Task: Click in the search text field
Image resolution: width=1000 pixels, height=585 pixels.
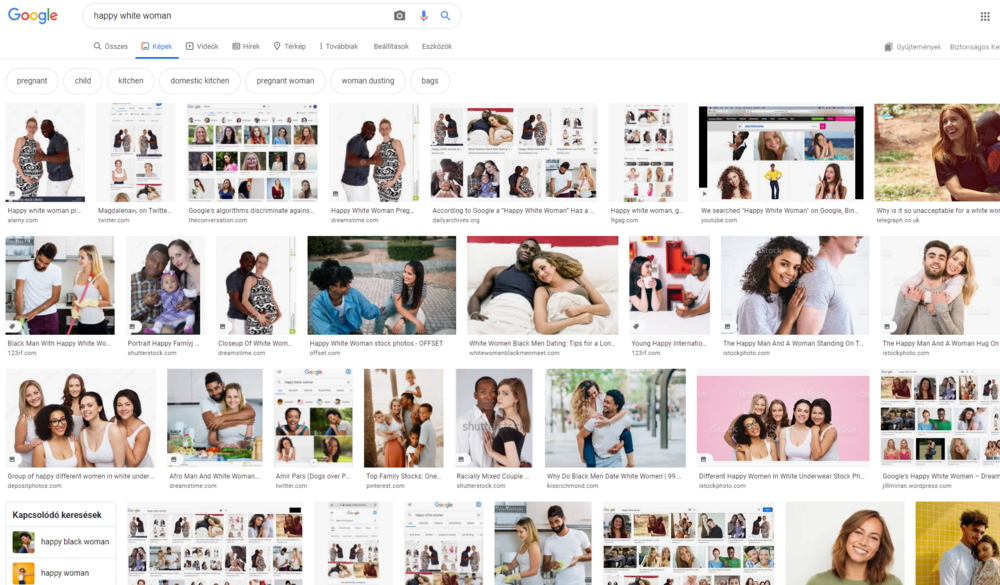Action: 239,15
